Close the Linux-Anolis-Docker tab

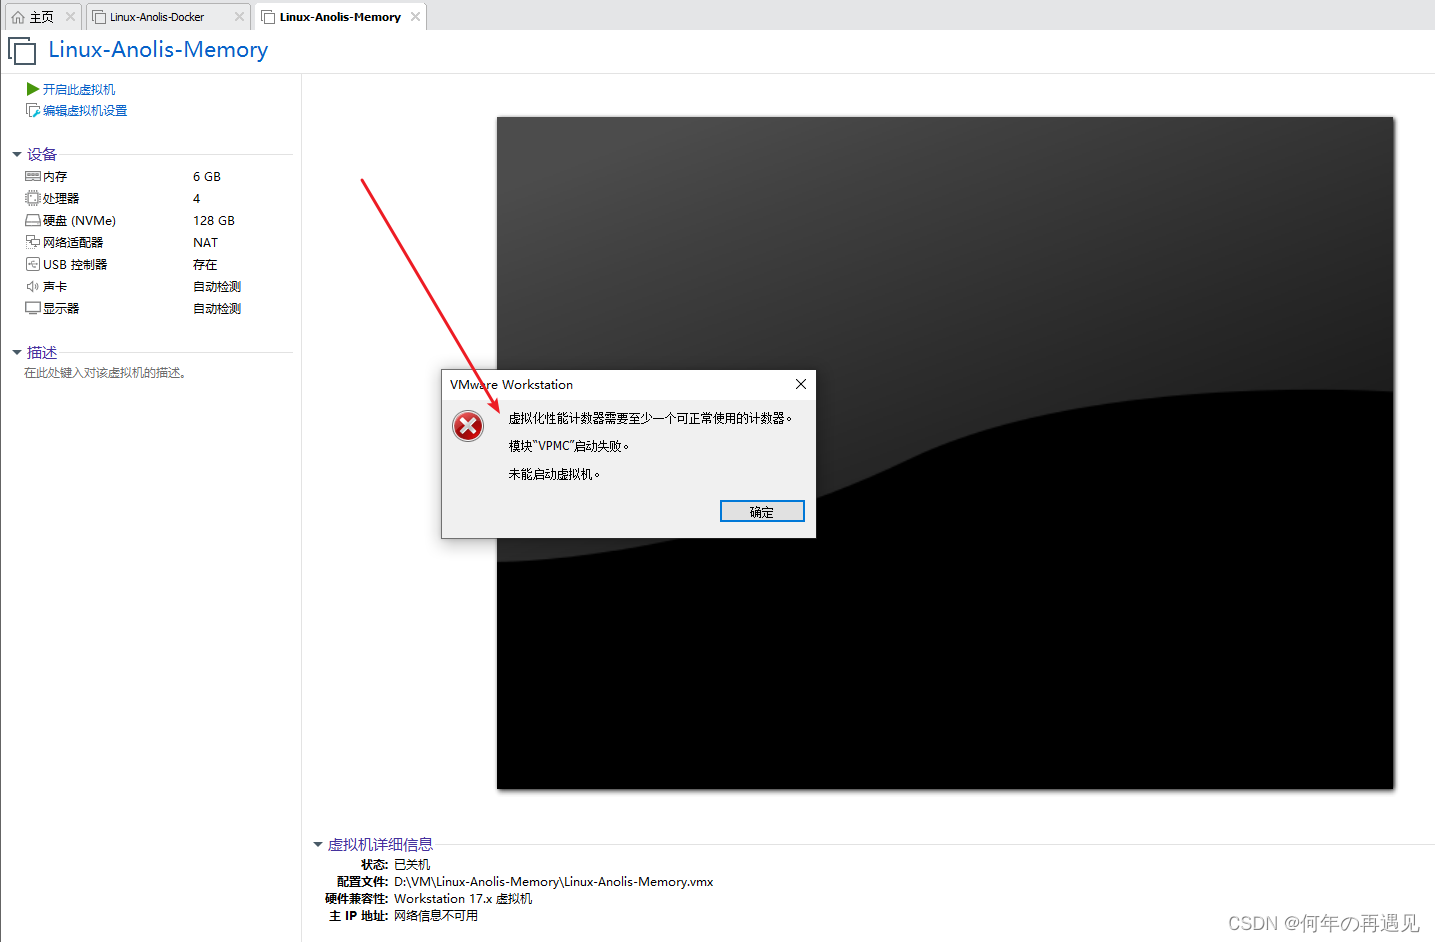(x=239, y=16)
